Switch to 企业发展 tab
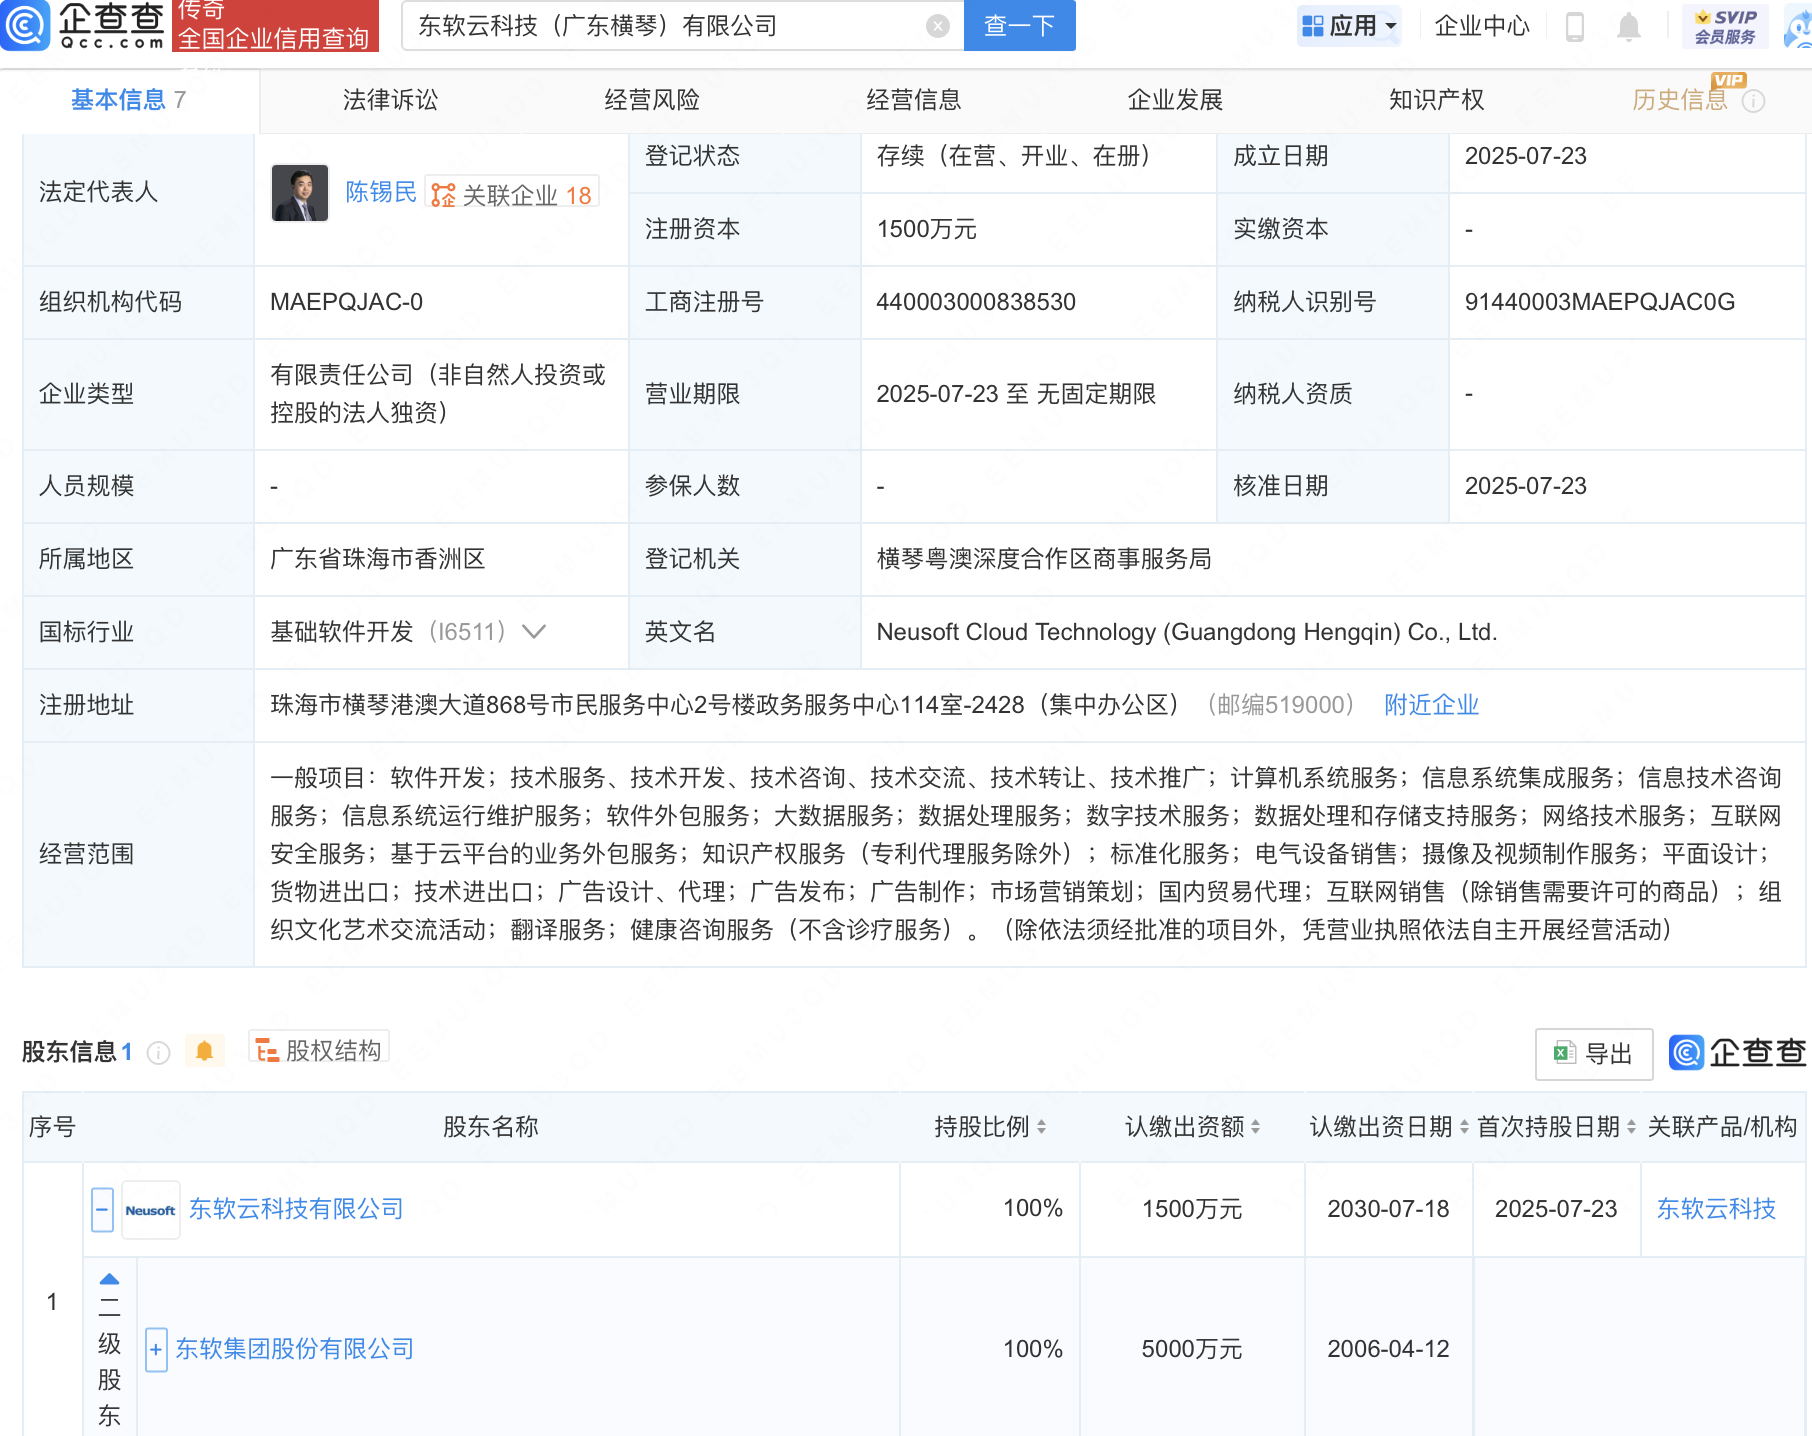This screenshot has width=1812, height=1436. (x=1175, y=100)
